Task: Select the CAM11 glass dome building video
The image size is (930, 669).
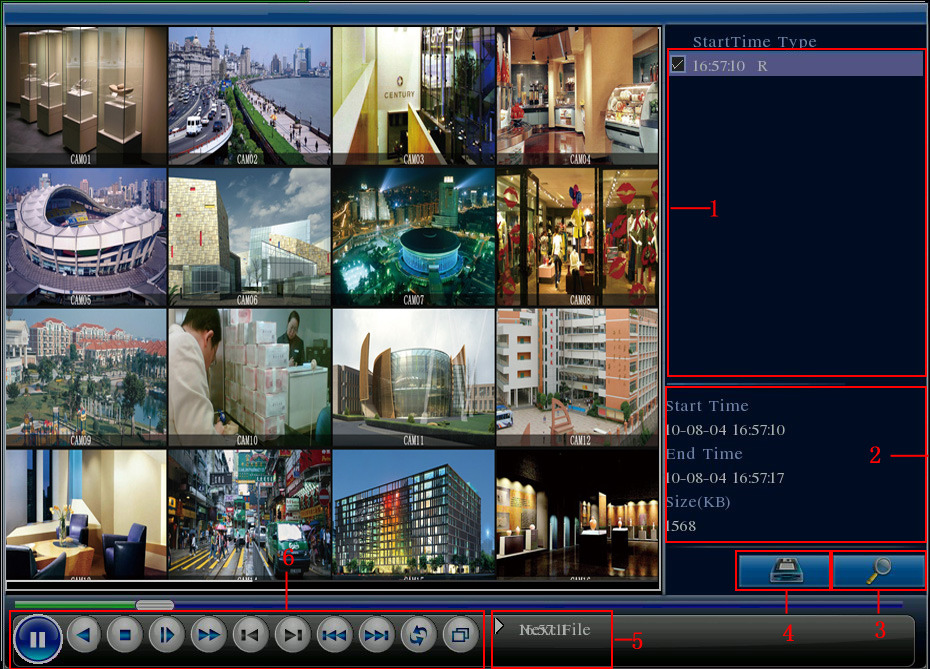Action: (x=413, y=377)
